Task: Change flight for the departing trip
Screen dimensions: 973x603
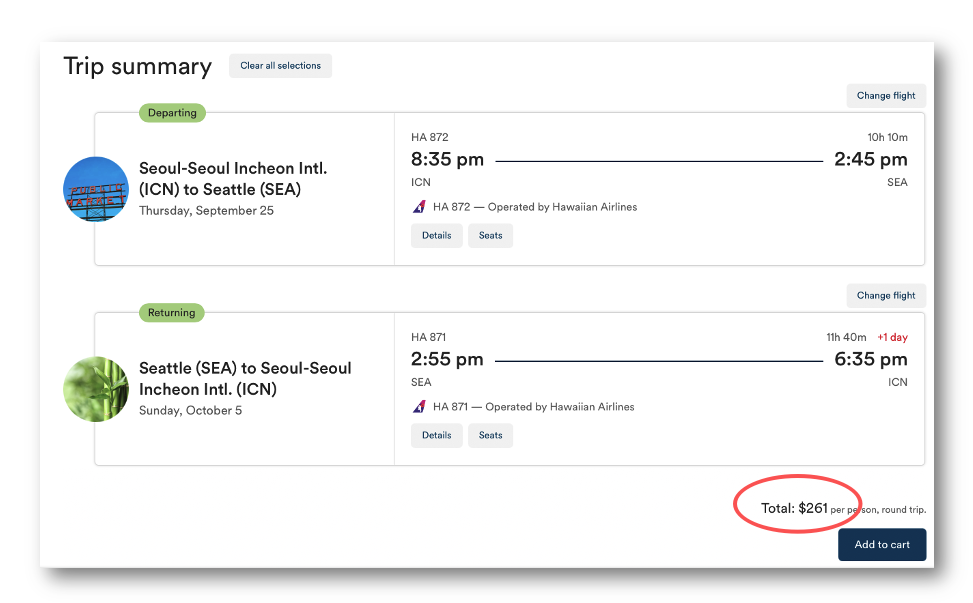Action: click(x=886, y=96)
